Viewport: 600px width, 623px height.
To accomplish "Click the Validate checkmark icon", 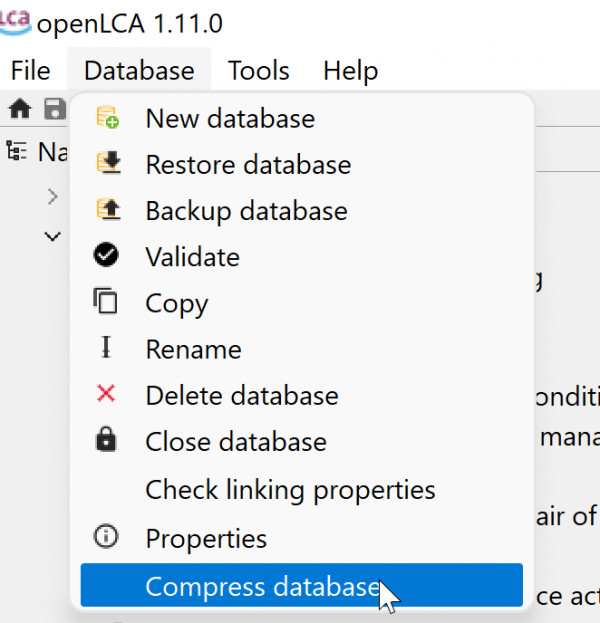I will pyautogui.click(x=106, y=254).
